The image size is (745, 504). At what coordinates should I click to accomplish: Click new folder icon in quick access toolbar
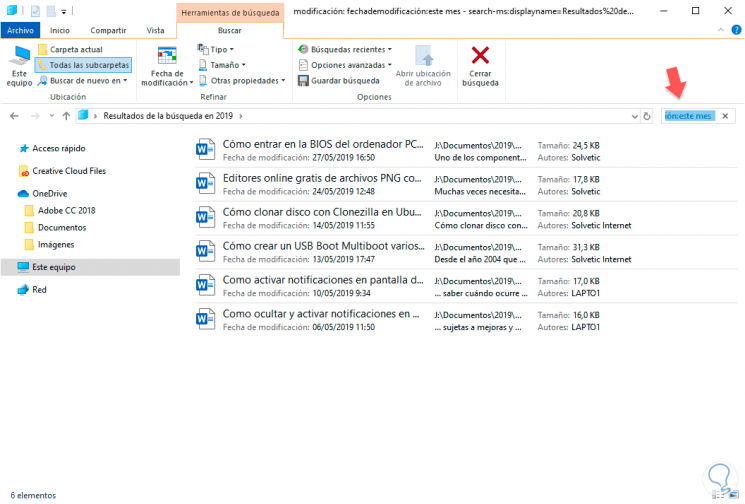point(51,10)
